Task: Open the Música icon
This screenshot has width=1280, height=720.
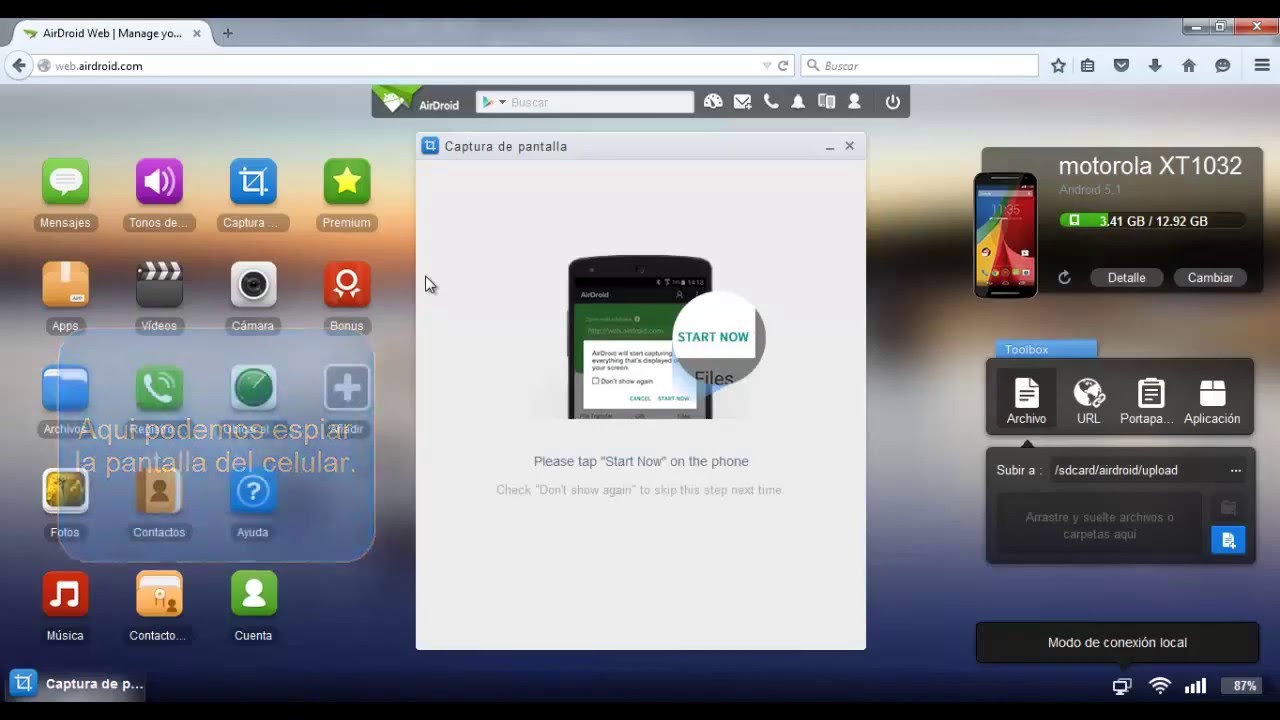Action: tap(65, 594)
